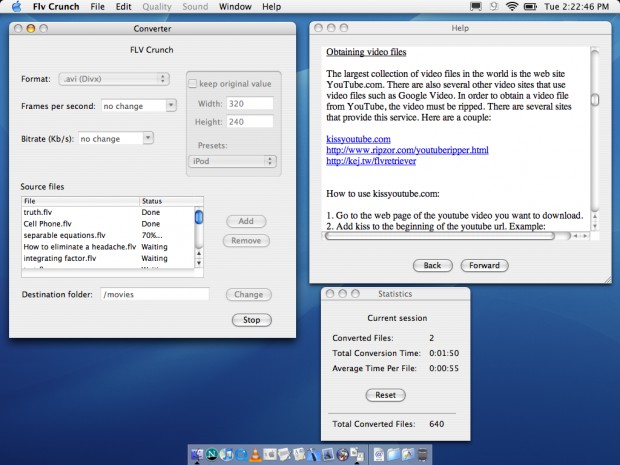
Task: Open the ripzor.com youtuberipper link
Action: [x=407, y=150]
